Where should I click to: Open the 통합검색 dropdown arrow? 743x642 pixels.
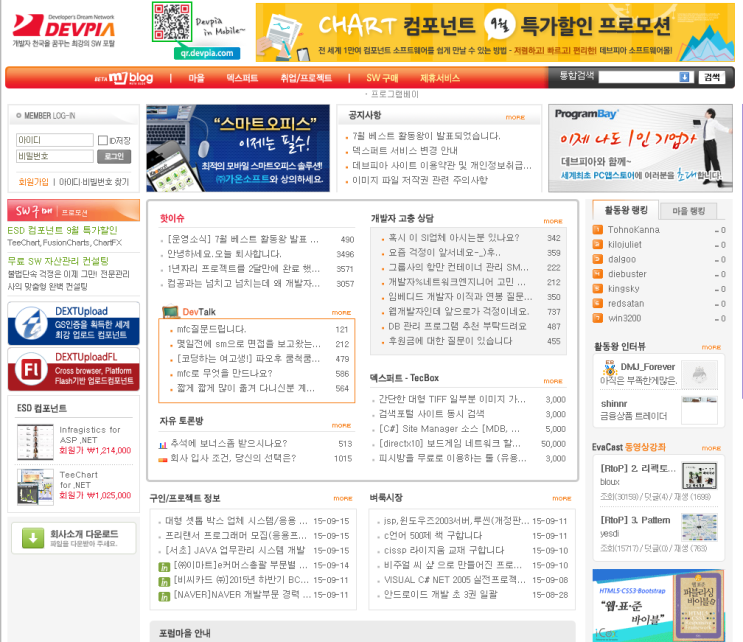(684, 77)
